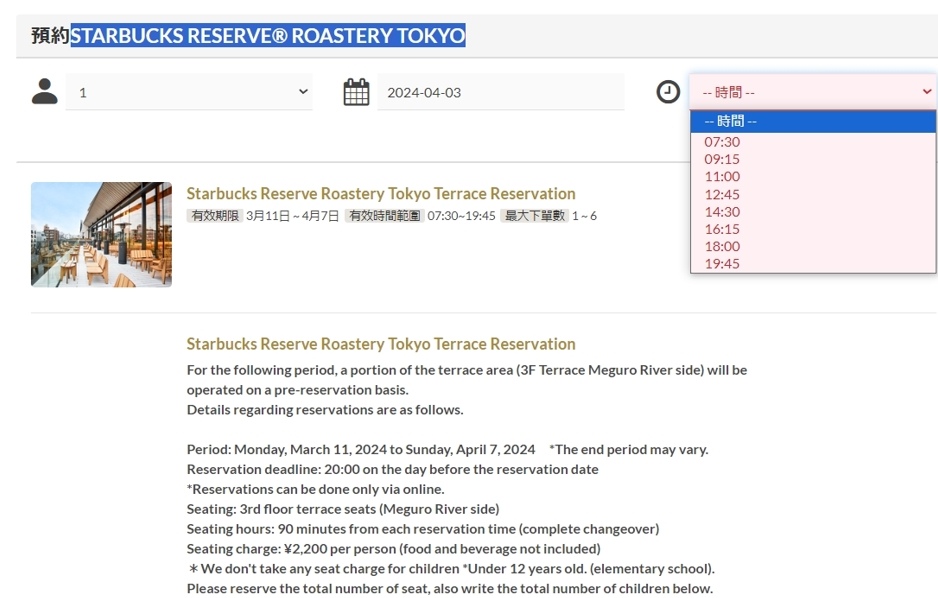Click the calendar icon beside the date
This screenshot has height=598, width=938.
coord(356,92)
